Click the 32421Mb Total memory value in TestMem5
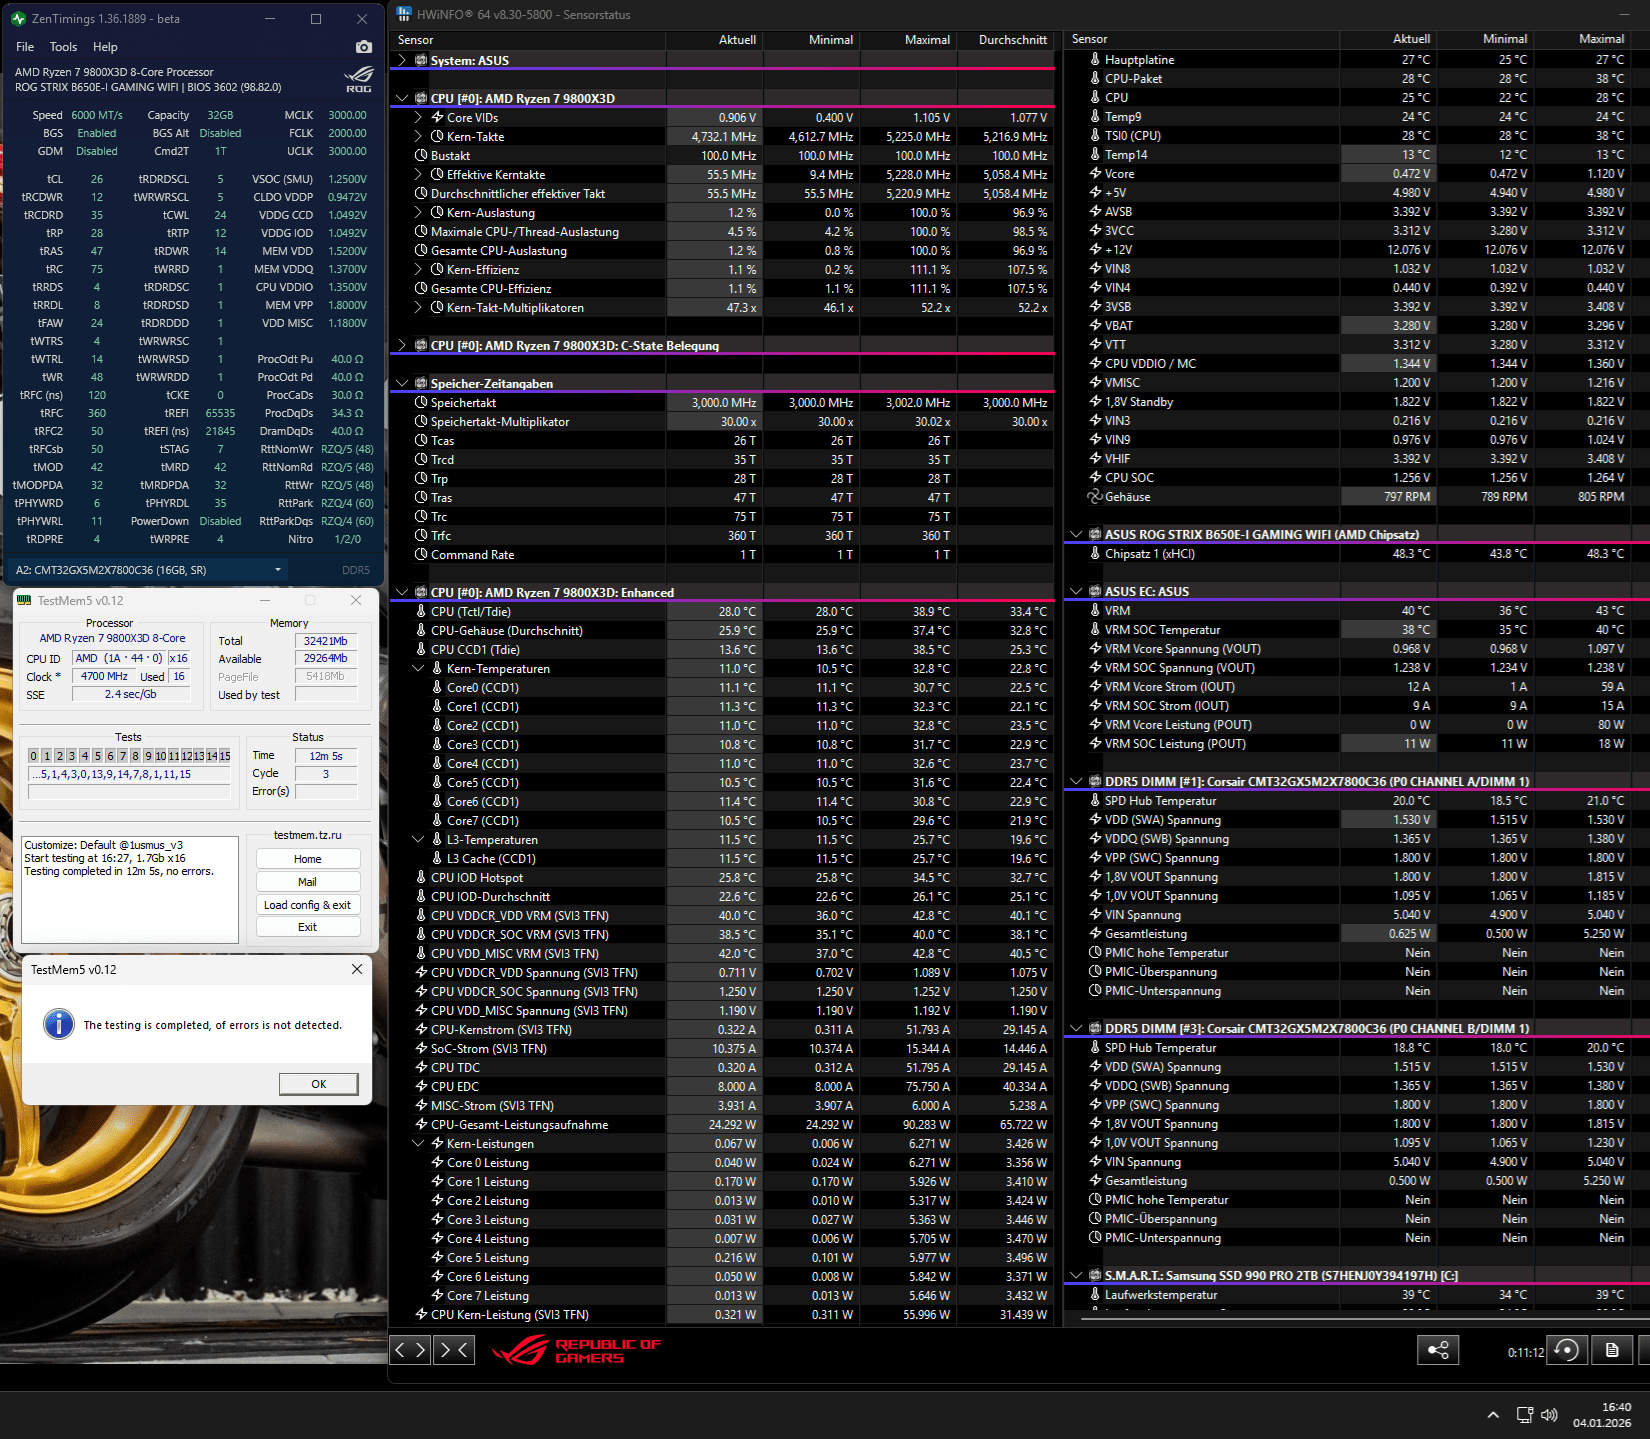 tap(326, 641)
